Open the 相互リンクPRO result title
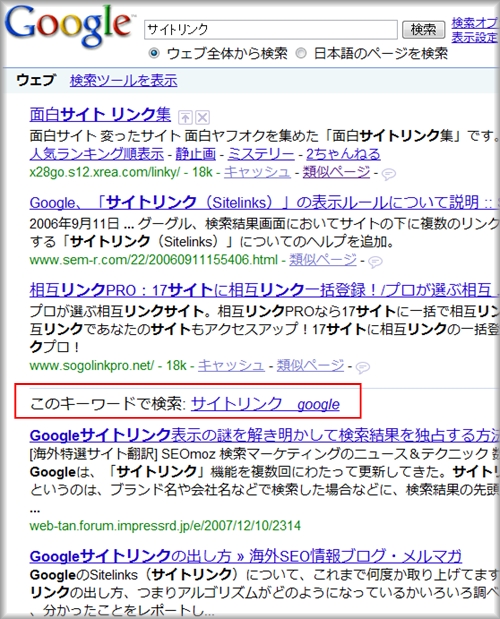The height and width of the screenshot is (619, 500). [262, 291]
